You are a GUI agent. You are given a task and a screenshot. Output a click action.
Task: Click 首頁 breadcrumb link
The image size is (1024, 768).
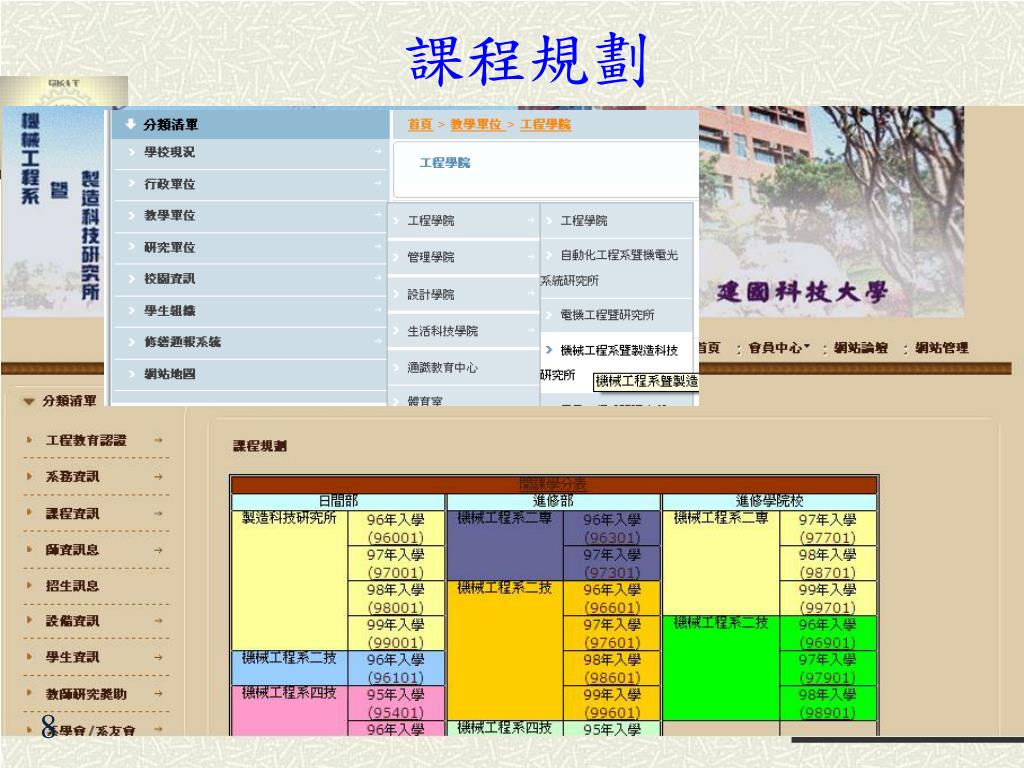[x=420, y=124]
